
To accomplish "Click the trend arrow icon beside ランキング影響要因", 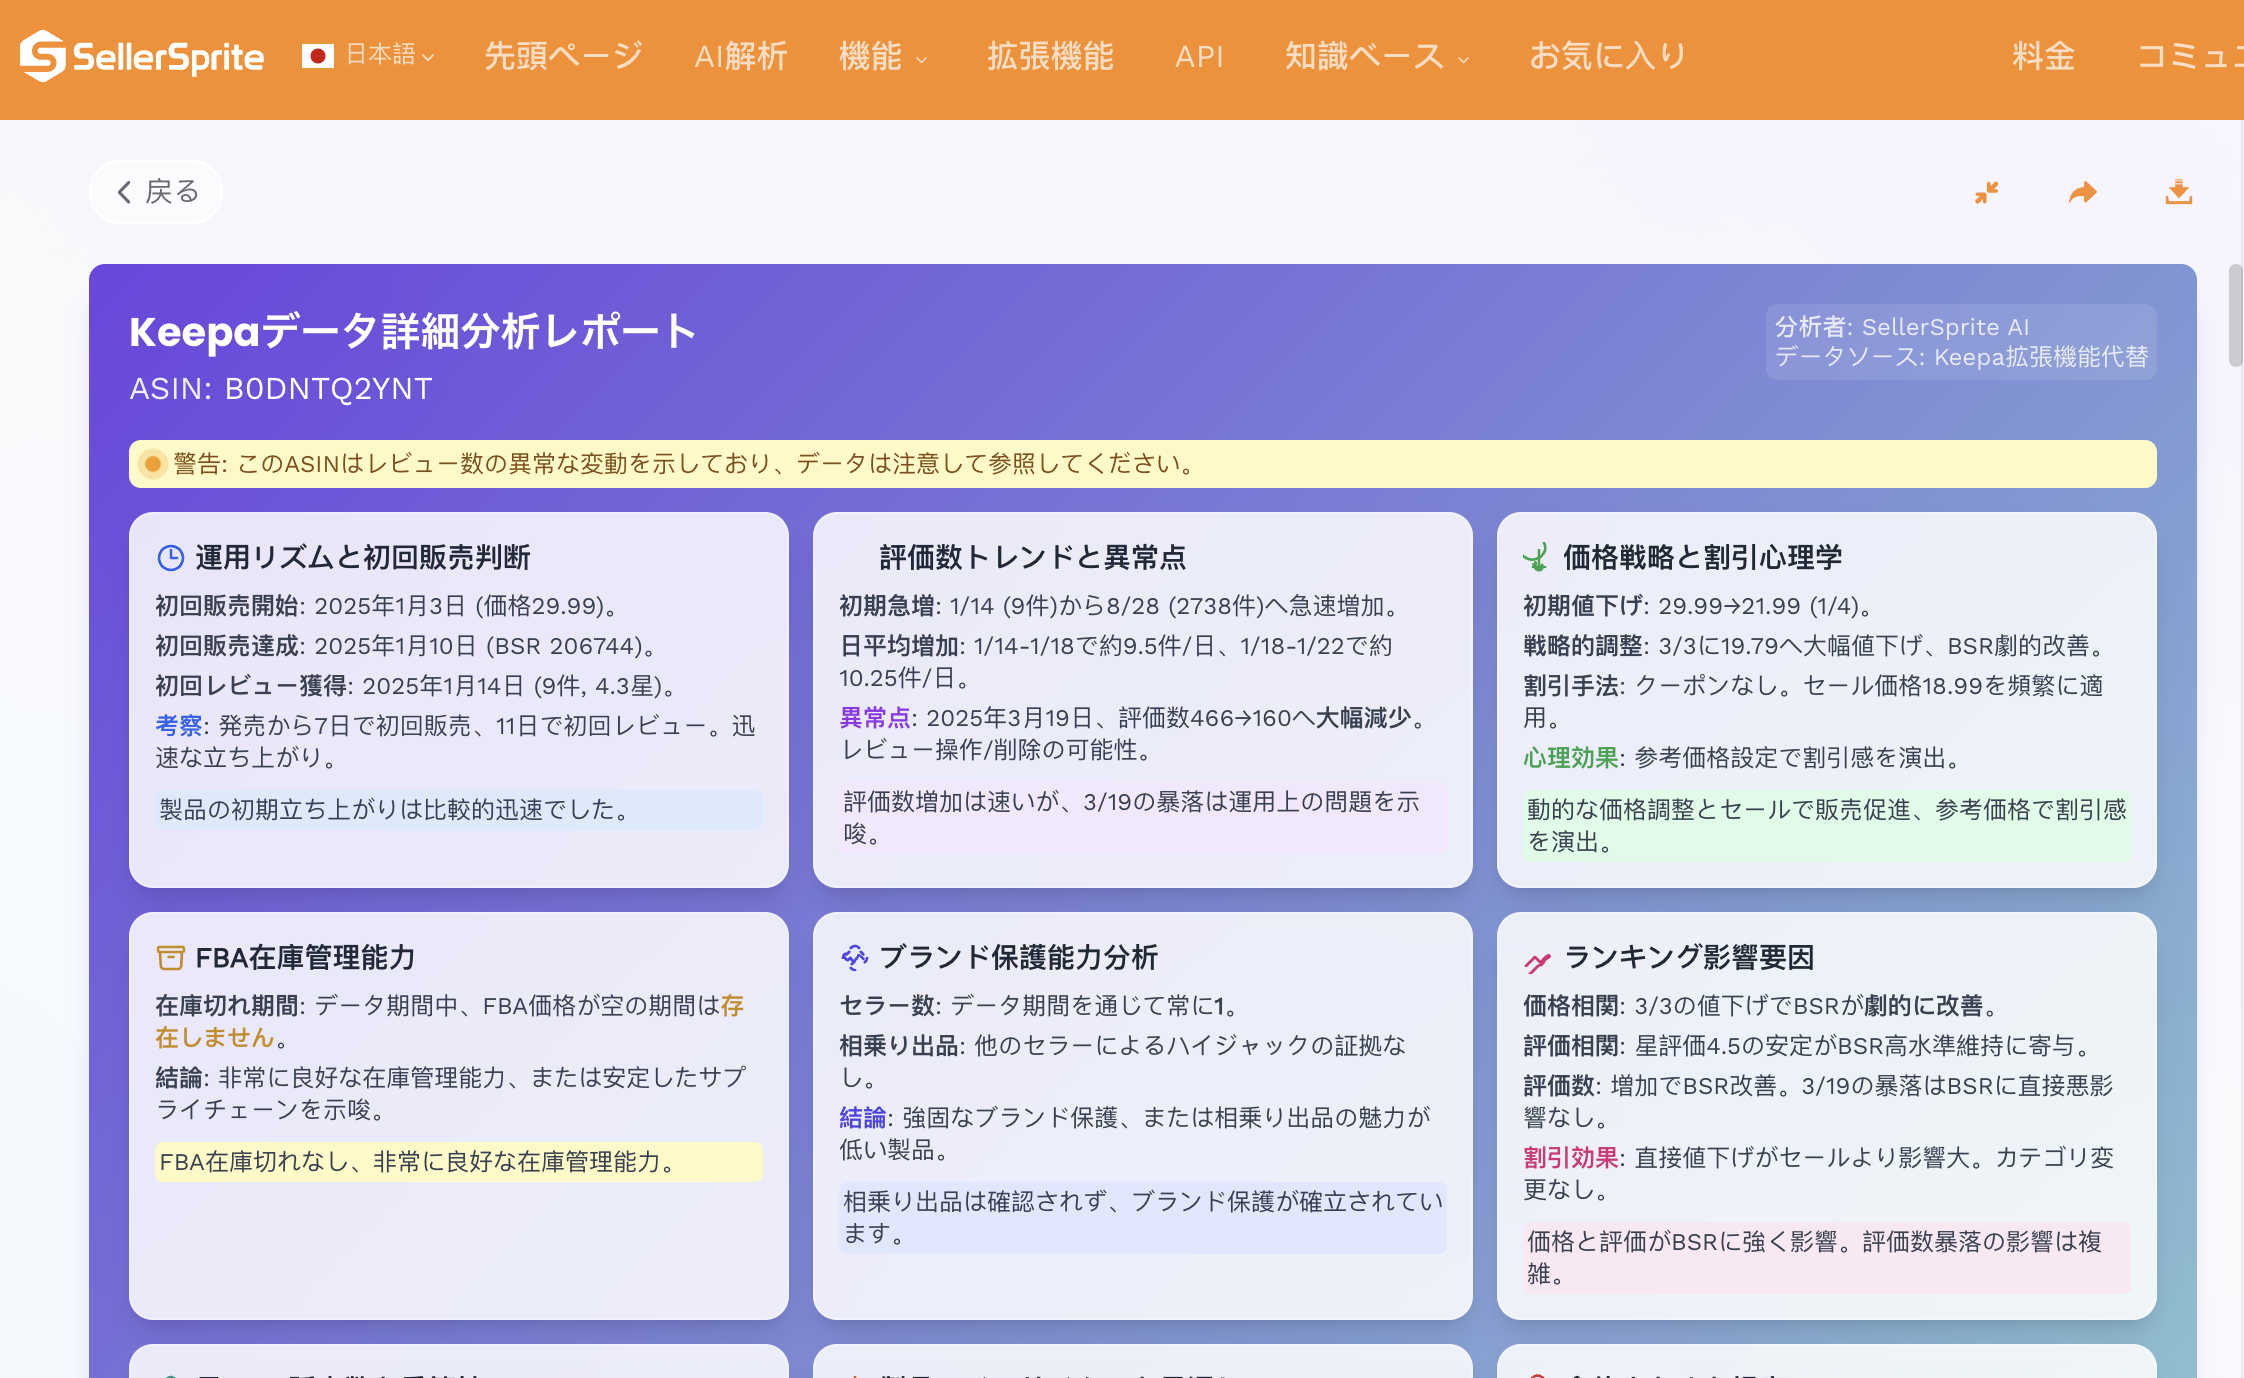I will [1537, 962].
